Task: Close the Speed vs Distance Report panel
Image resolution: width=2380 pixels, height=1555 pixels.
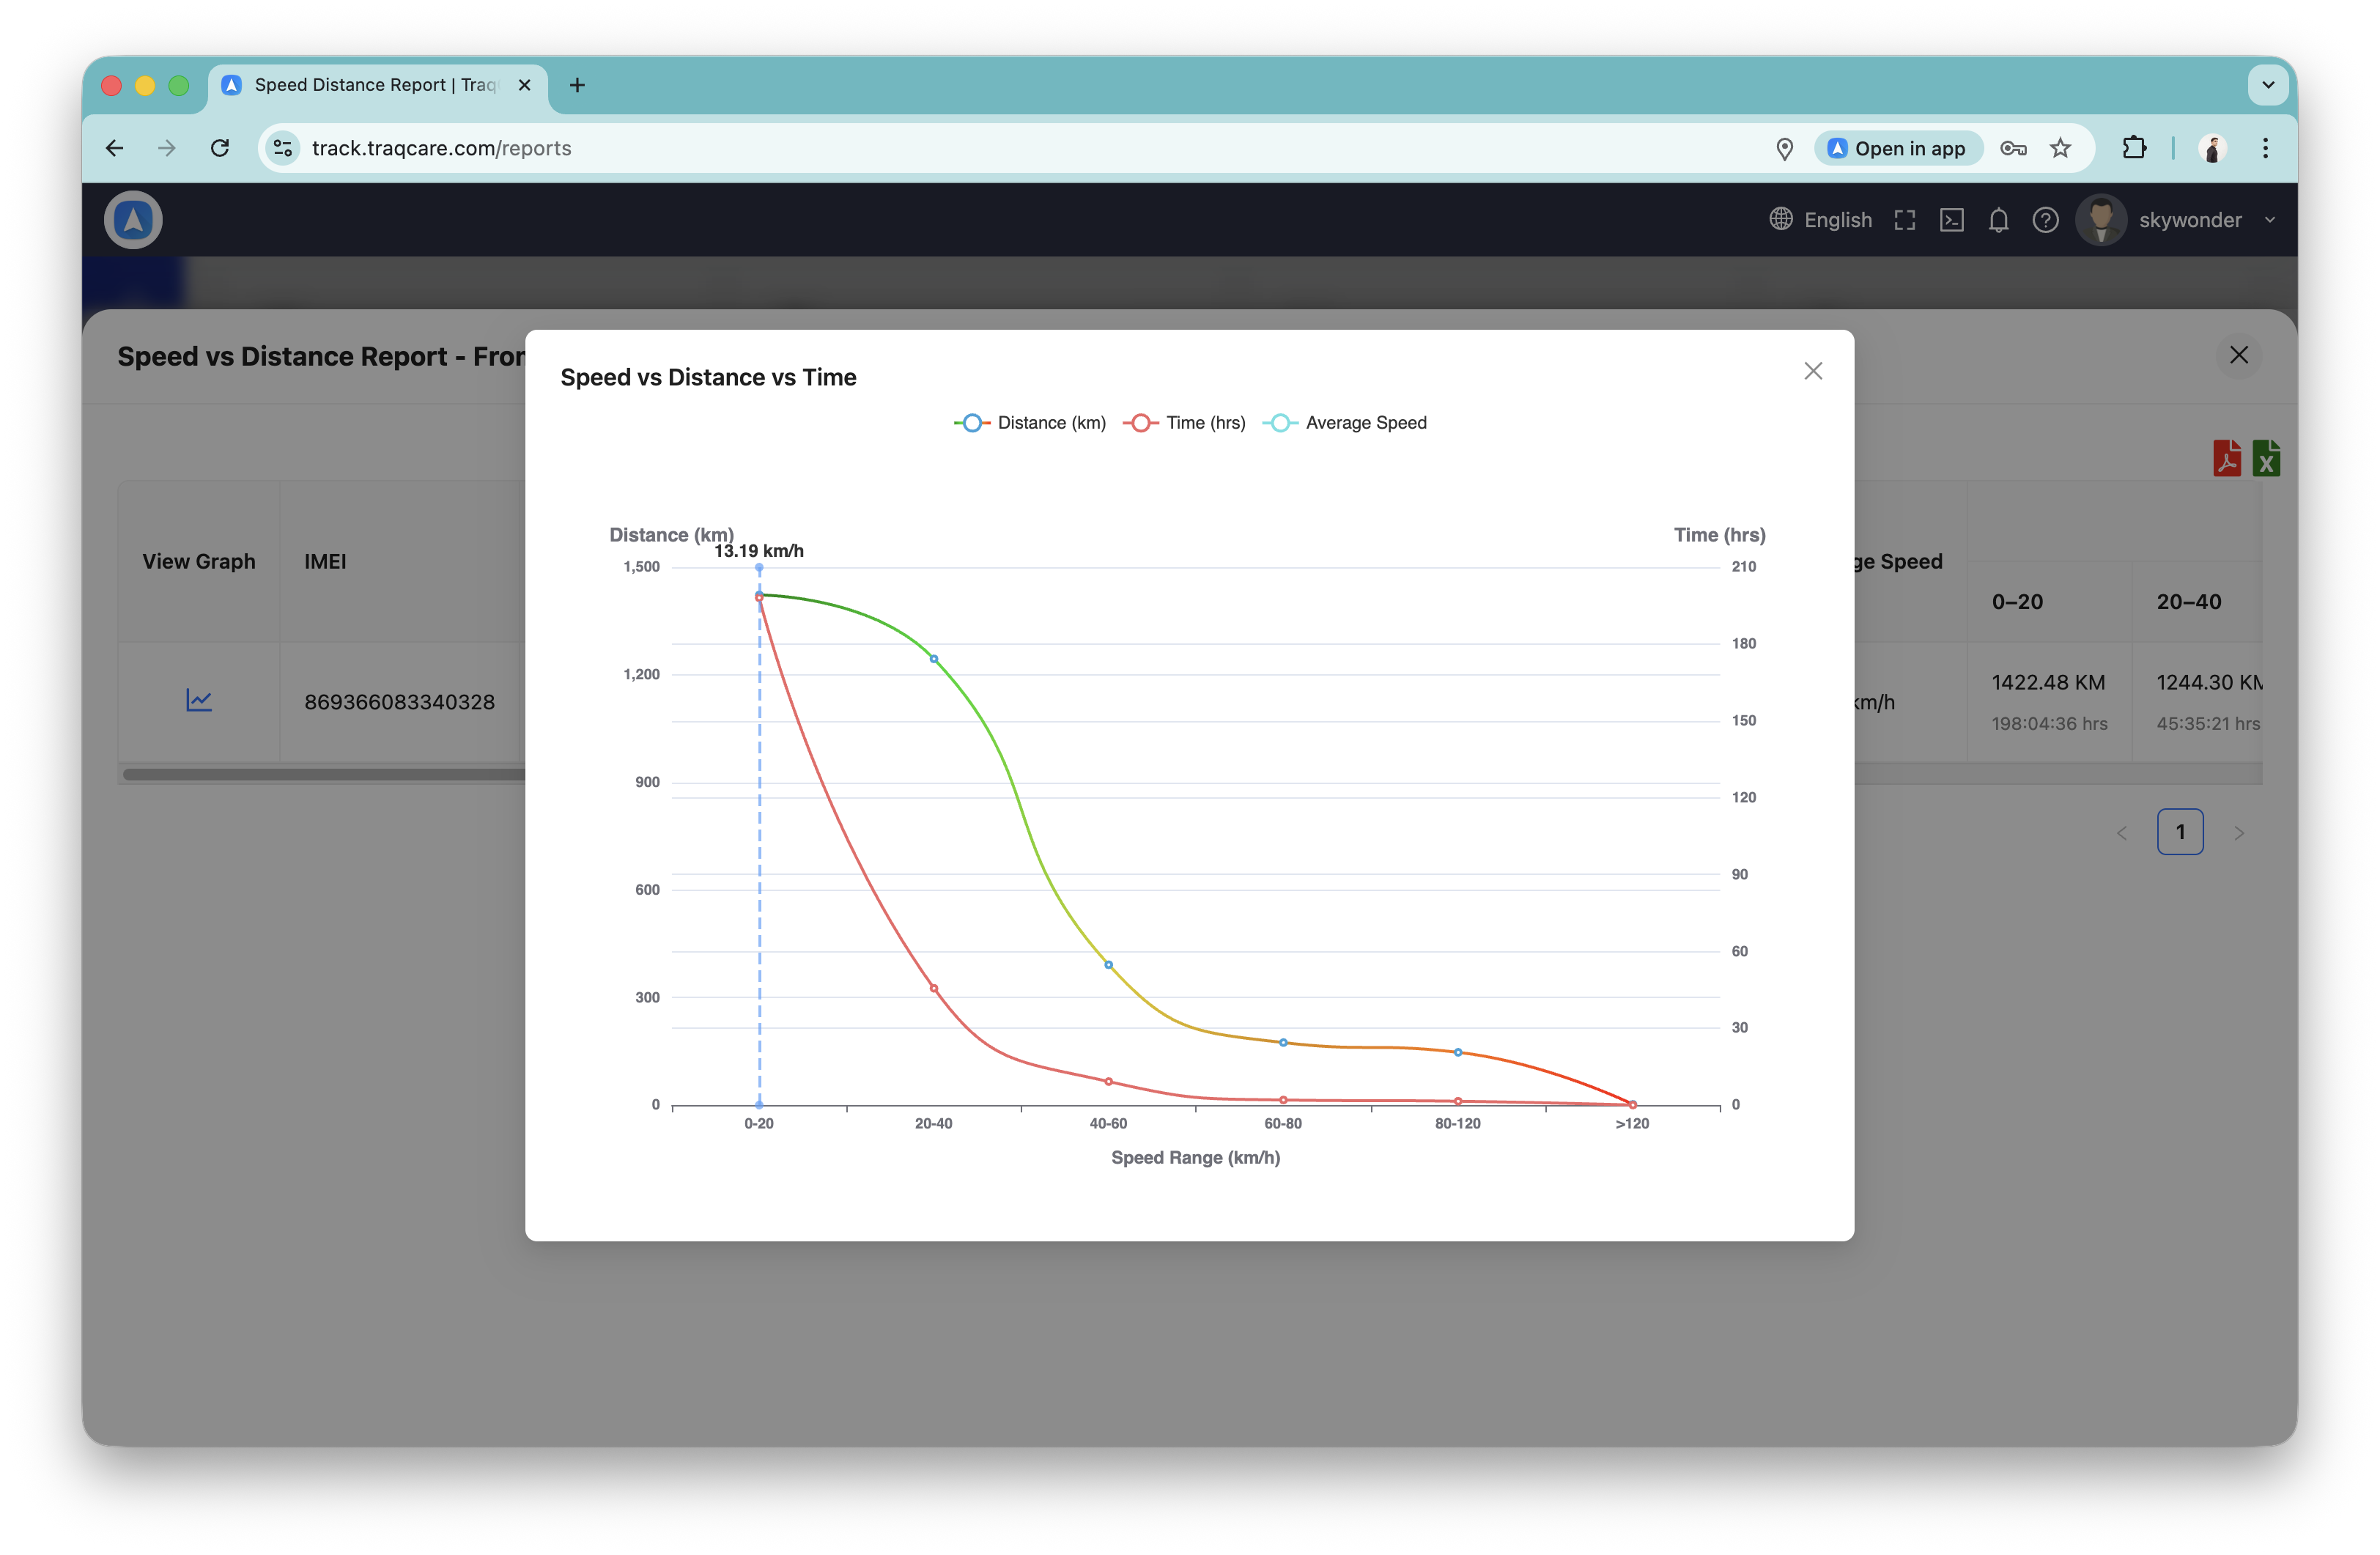Action: (2238, 355)
